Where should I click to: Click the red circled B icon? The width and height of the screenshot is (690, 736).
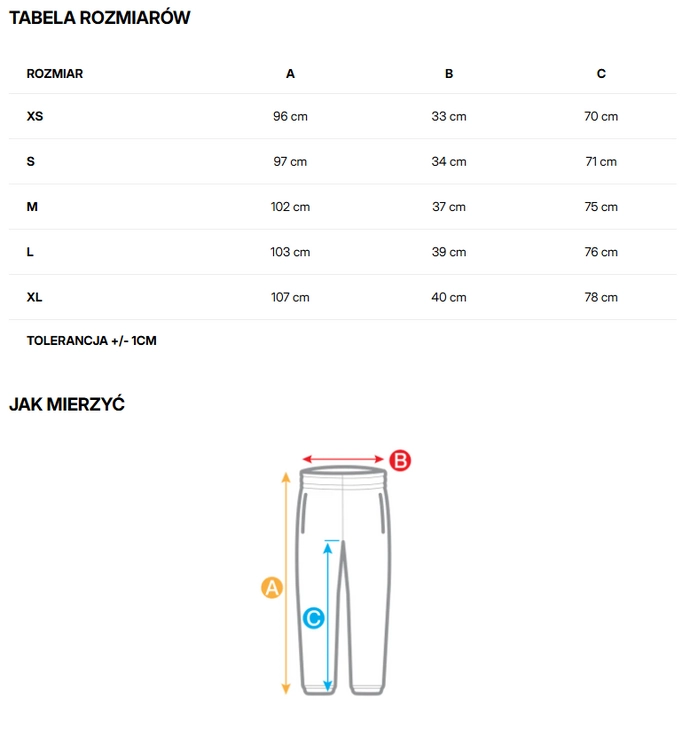pyautogui.click(x=400, y=460)
